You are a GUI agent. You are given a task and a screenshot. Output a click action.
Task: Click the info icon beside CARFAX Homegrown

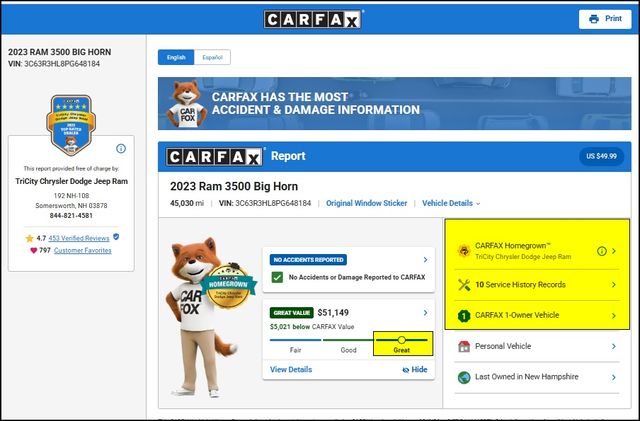coord(602,251)
